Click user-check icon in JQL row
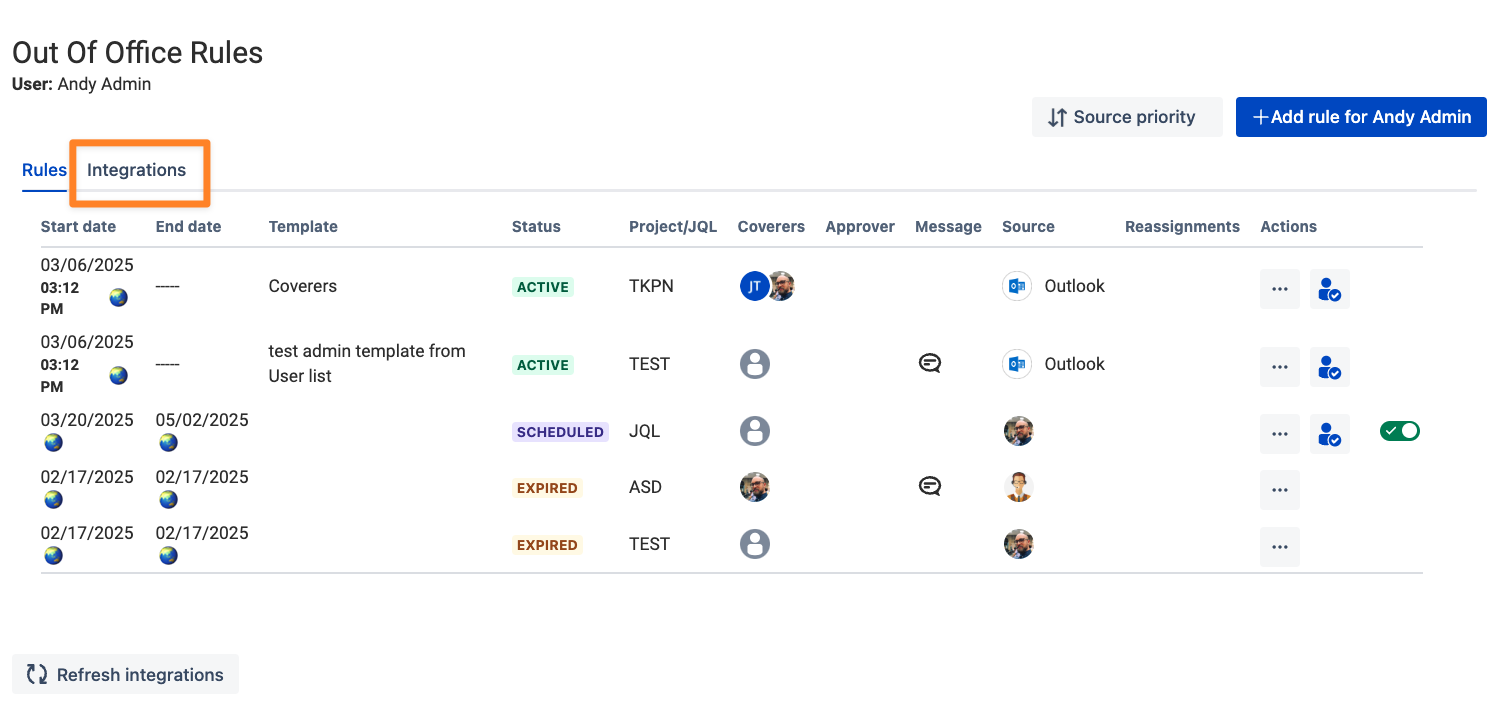Viewport: 1491px width, 718px height. tap(1330, 434)
